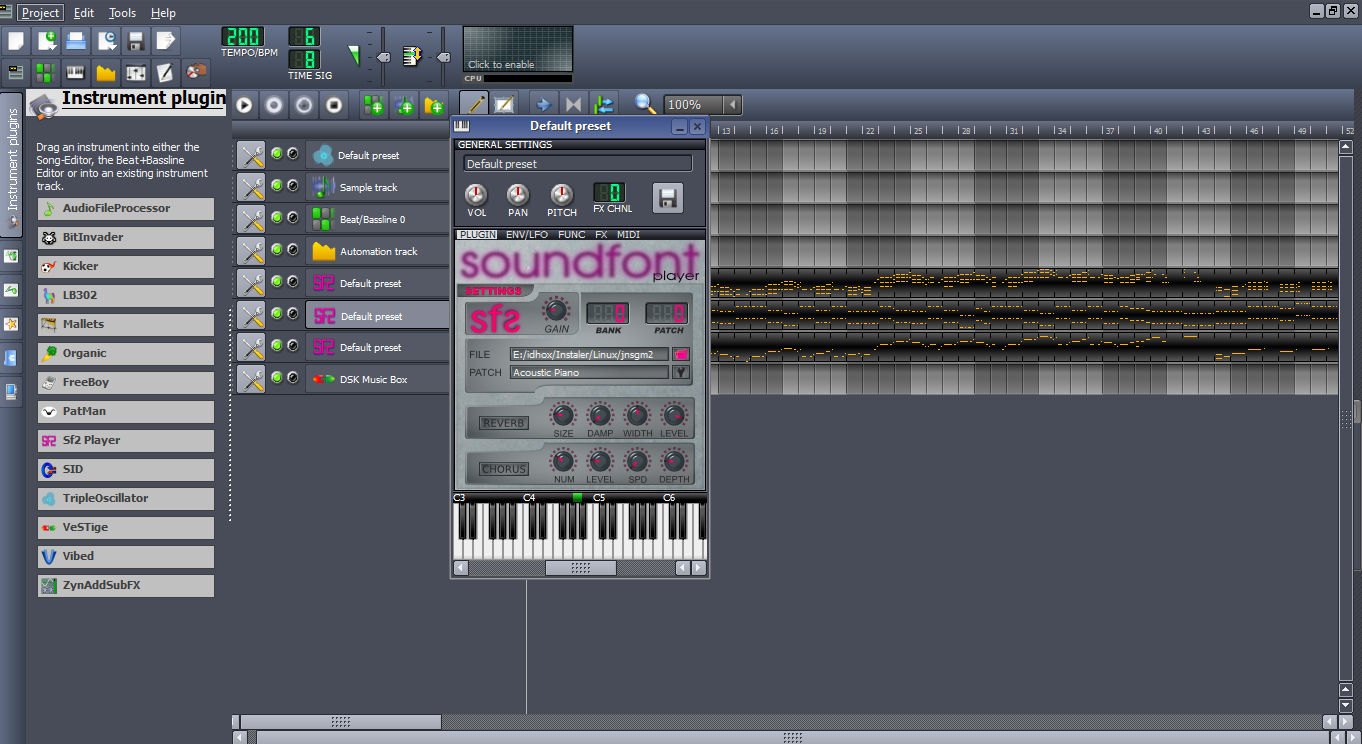The width and height of the screenshot is (1362, 744).
Task: Solo the DSK Music Box track
Action: (x=293, y=378)
